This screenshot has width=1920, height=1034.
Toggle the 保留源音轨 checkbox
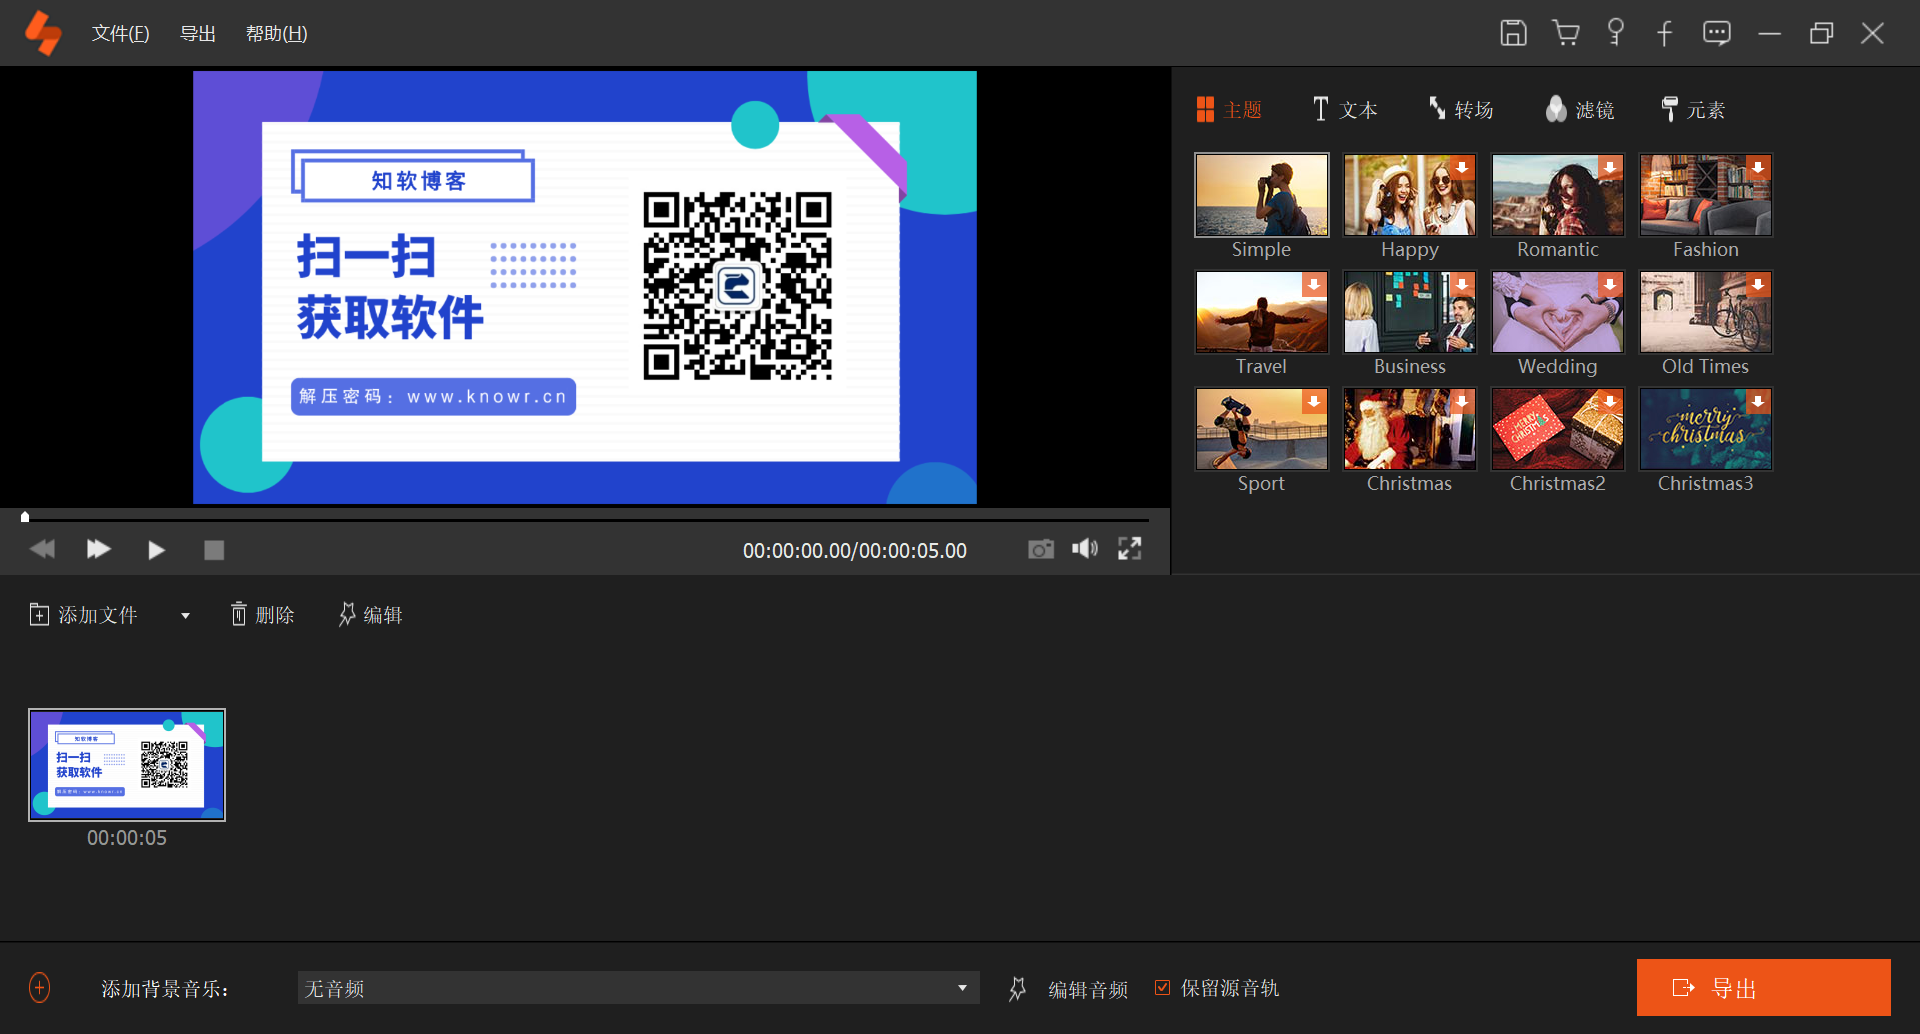pyautogui.click(x=1162, y=988)
